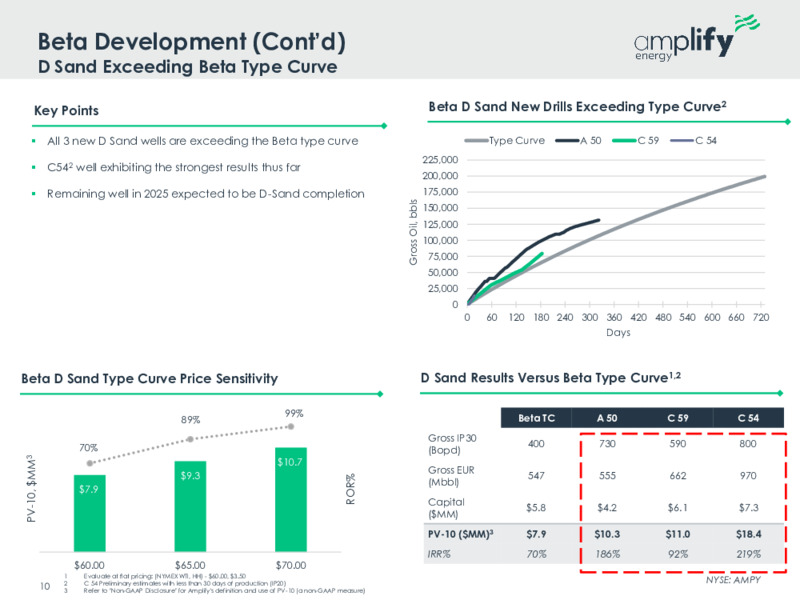Click the 70% ROR label above first bar
Screen dimensions: 800x600
coord(88,448)
